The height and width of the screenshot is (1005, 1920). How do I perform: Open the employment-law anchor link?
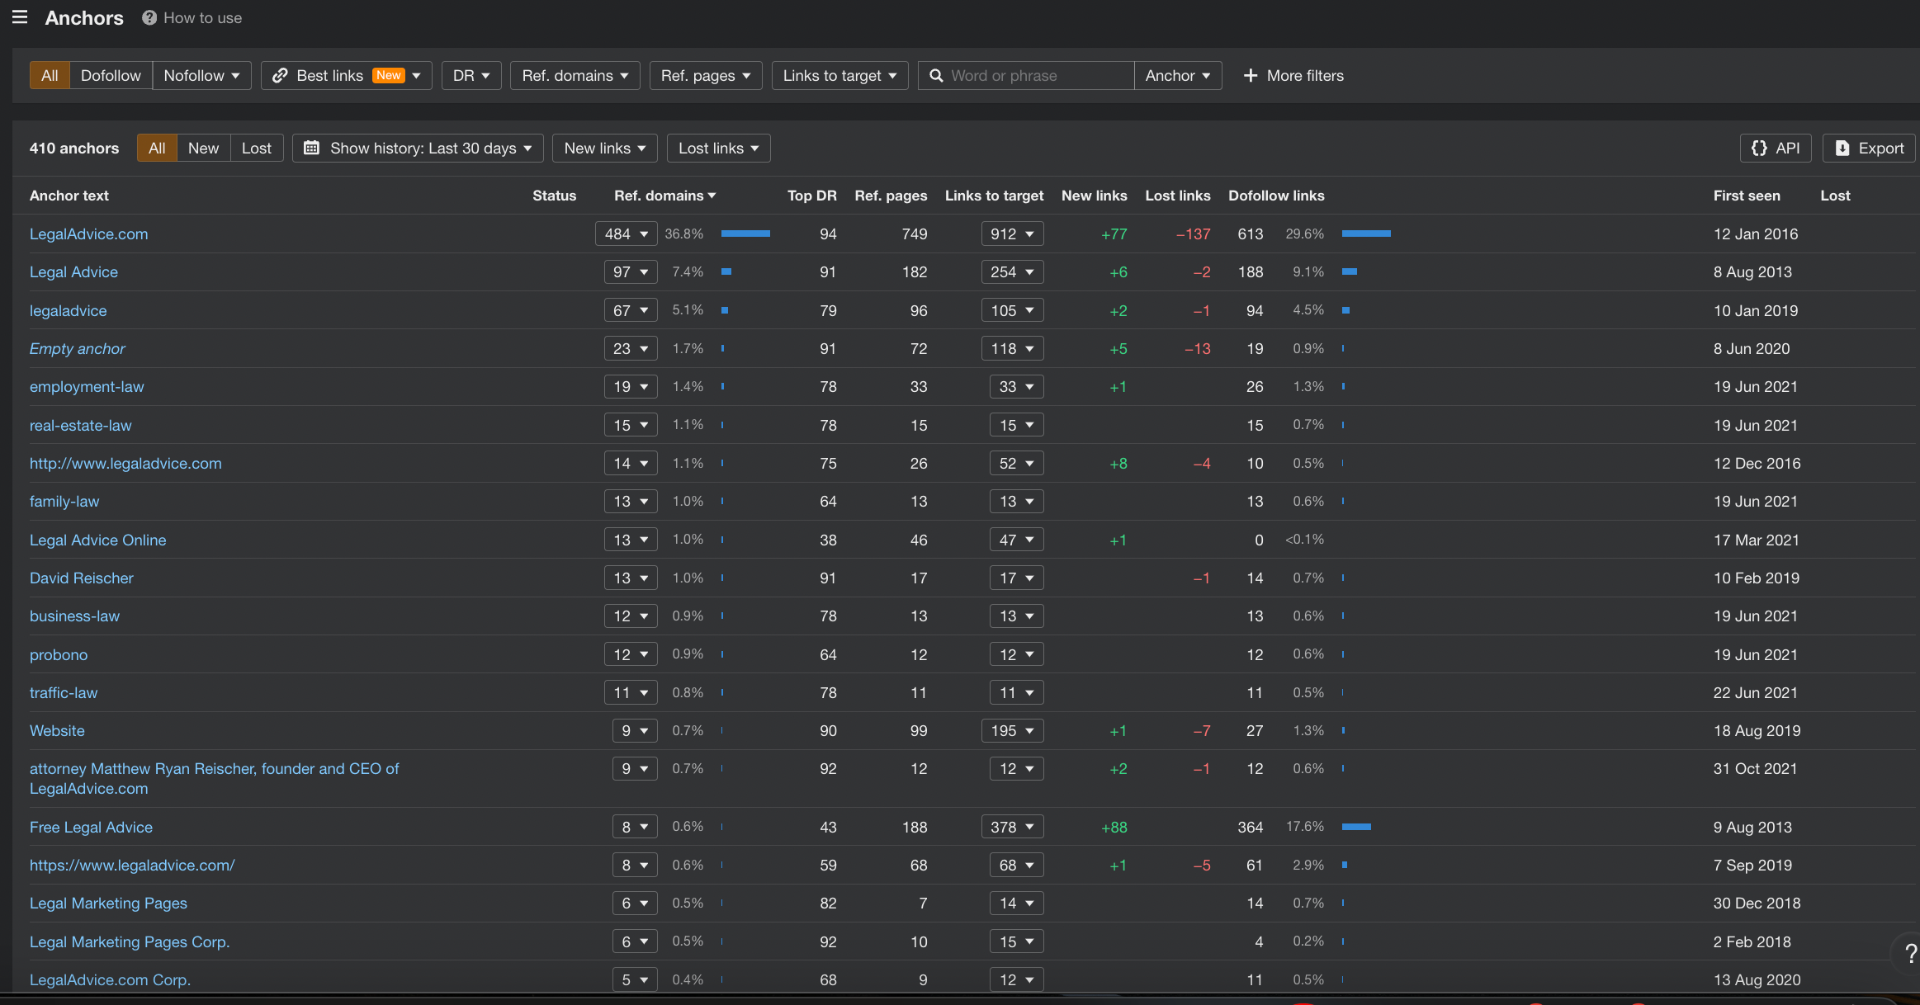[x=87, y=387]
